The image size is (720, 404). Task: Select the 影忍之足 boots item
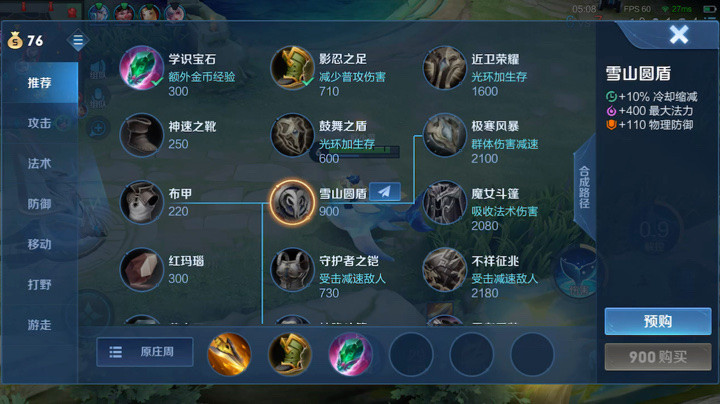click(292, 68)
